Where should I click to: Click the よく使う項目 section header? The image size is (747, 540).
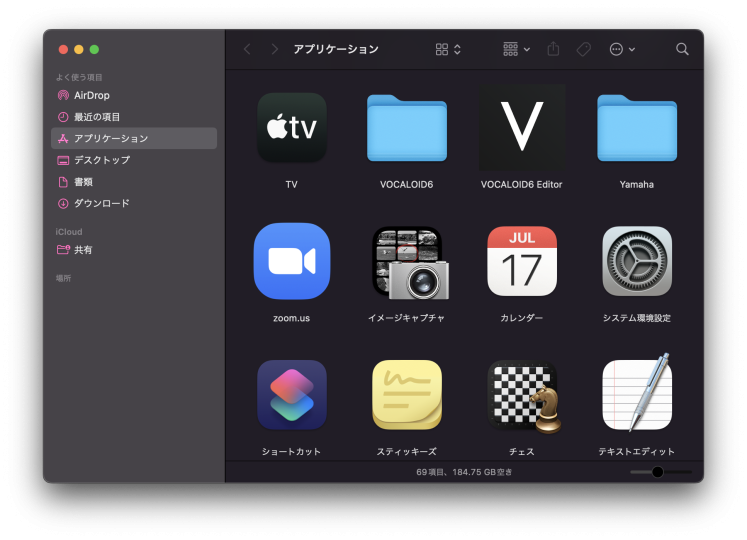pos(79,77)
